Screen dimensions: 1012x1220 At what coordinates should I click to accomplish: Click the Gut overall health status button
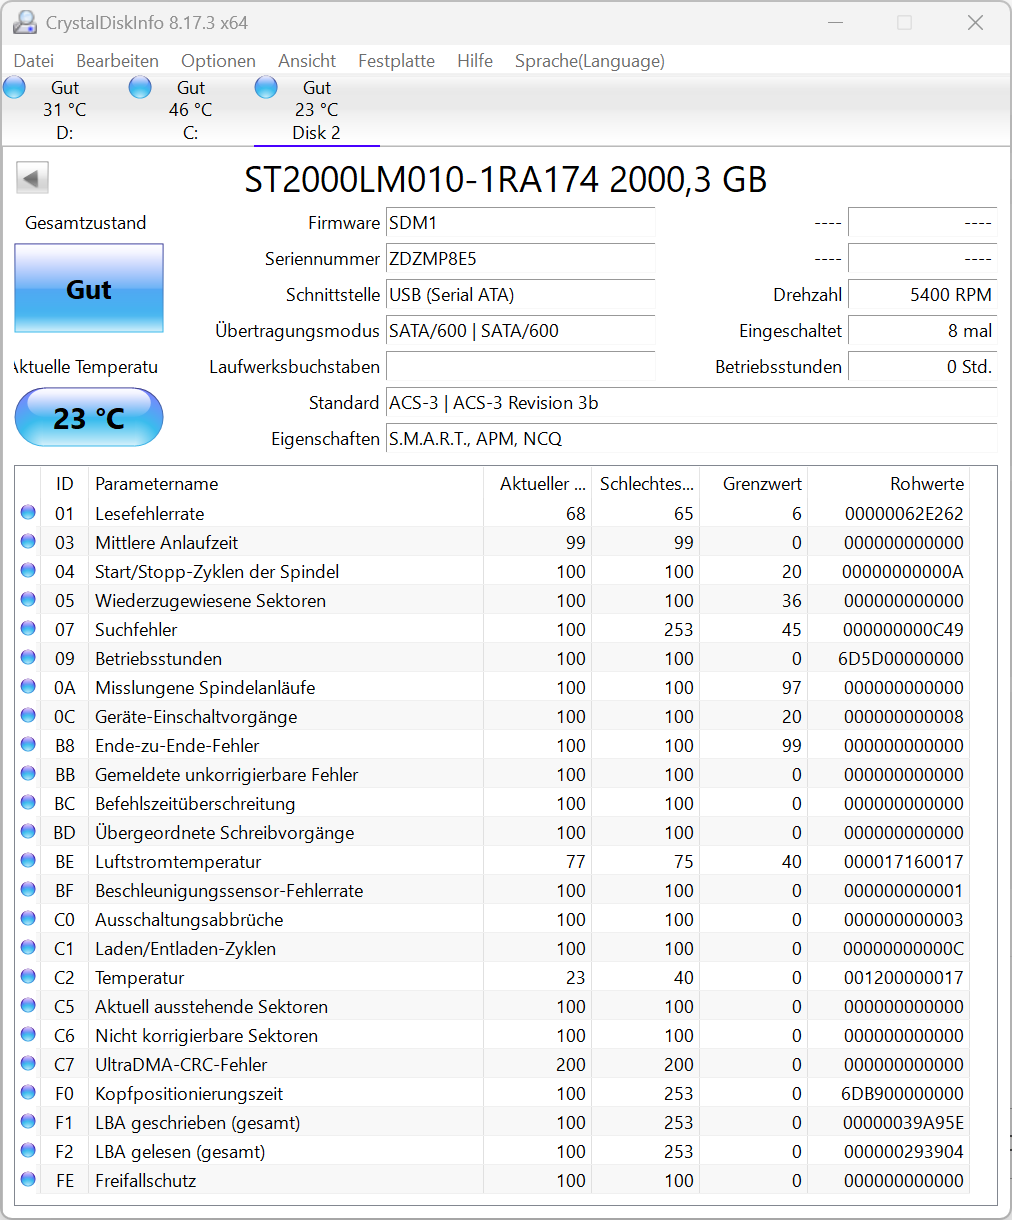[x=88, y=288]
